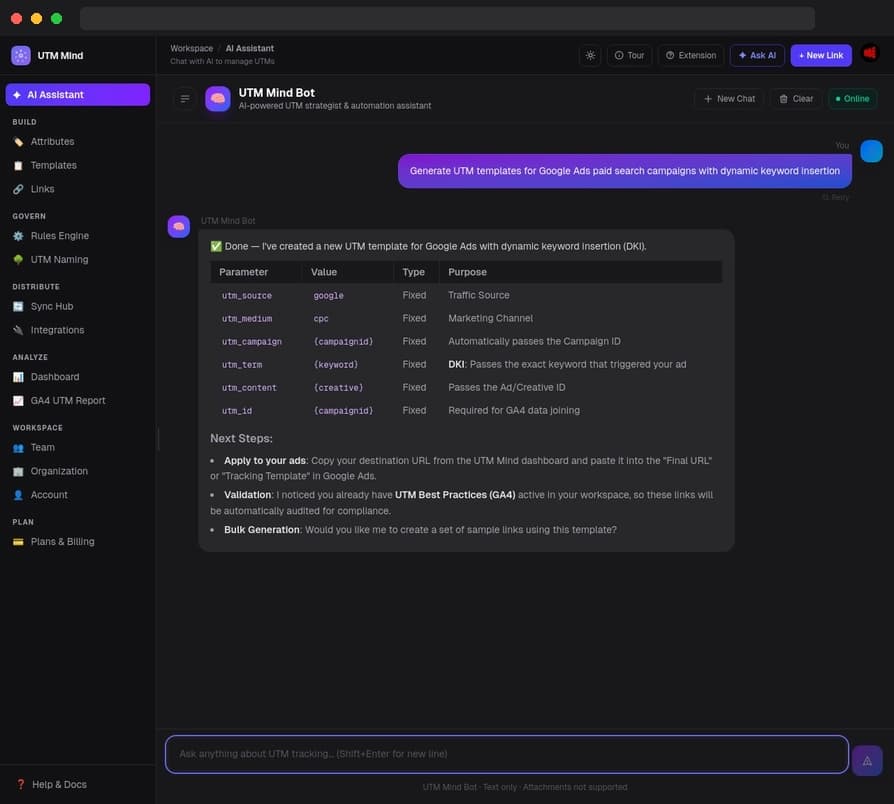Toggle the chat sidebar with the hamburger icon
894x804 pixels.
click(x=185, y=98)
